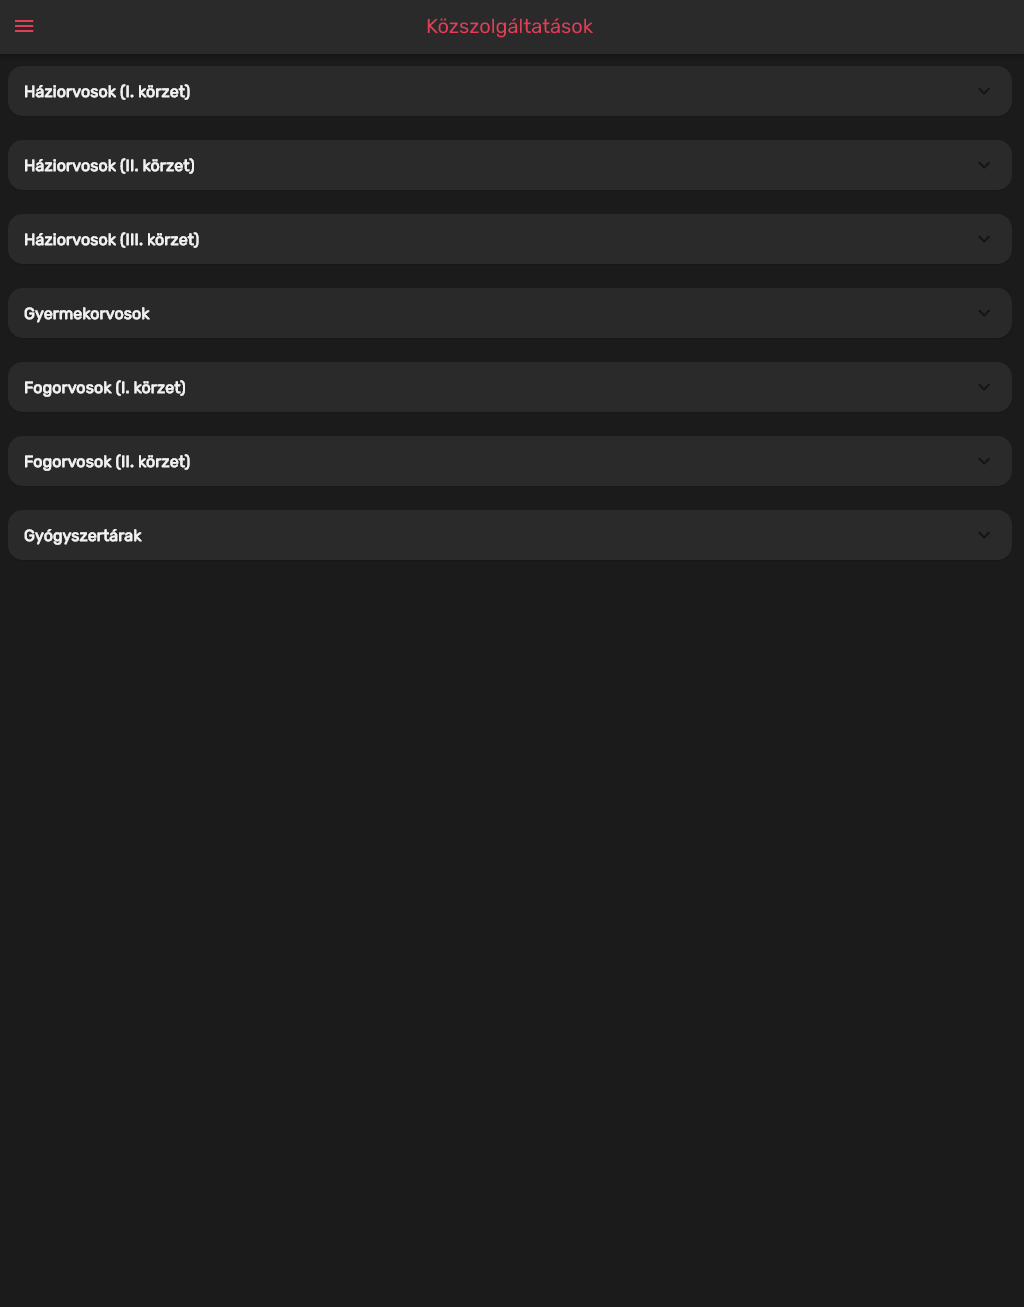Image resolution: width=1024 pixels, height=1307 pixels.
Task: Expand the Háziorvosok (III. körzet) heading
Action: click(x=112, y=240)
